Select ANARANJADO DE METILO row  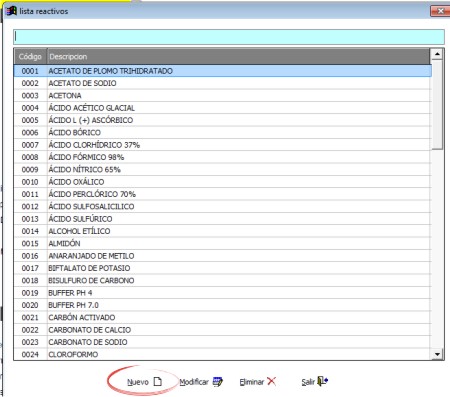click(x=222, y=256)
